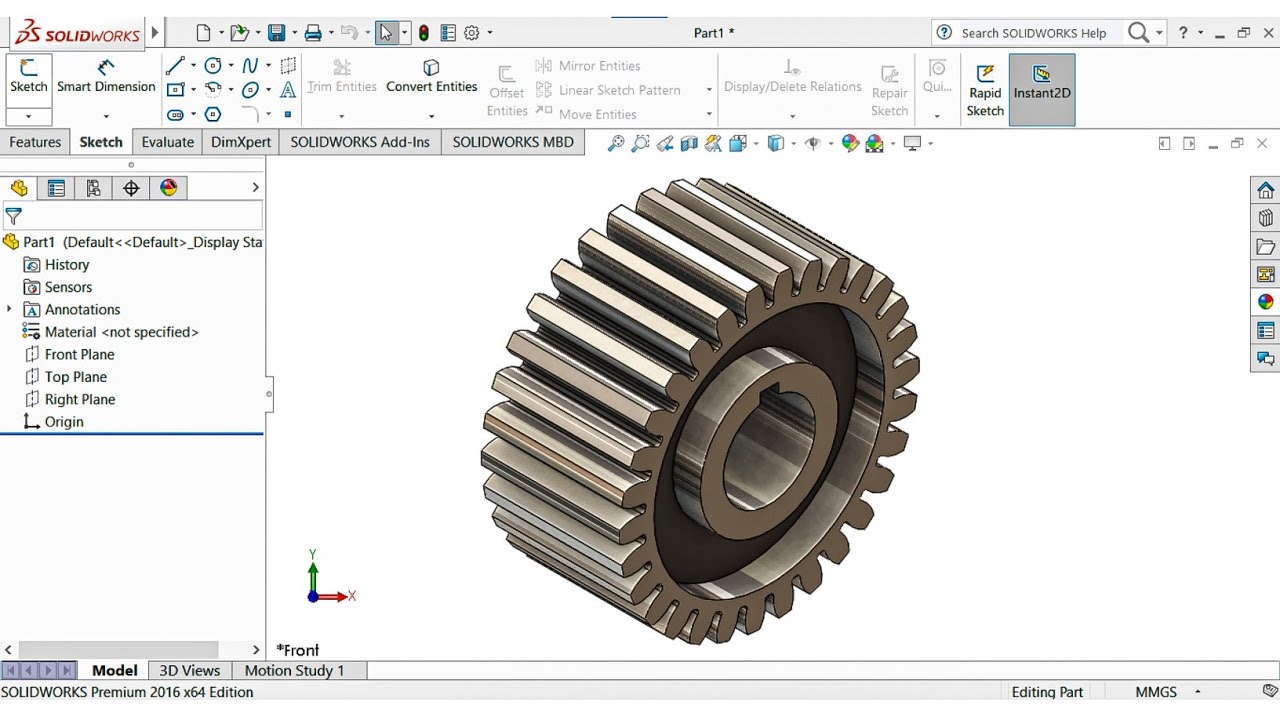1280x720 pixels.
Task: Open the Options gear icon
Action: (x=472, y=33)
